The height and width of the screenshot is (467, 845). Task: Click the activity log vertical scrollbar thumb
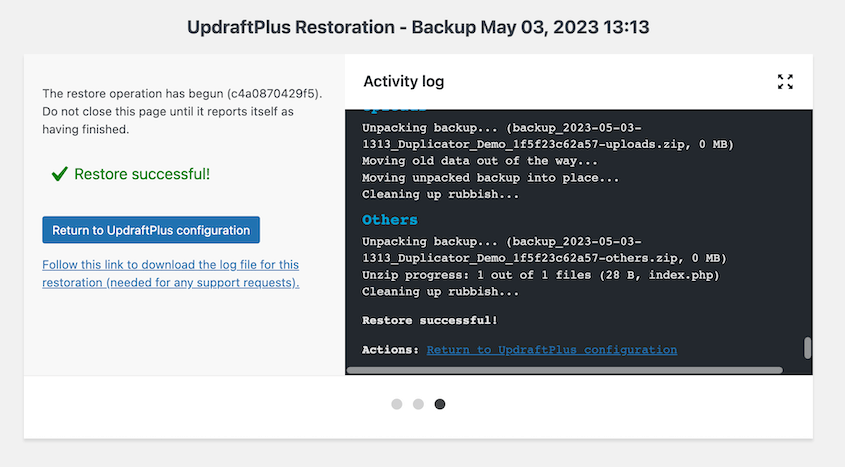(807, 347)
